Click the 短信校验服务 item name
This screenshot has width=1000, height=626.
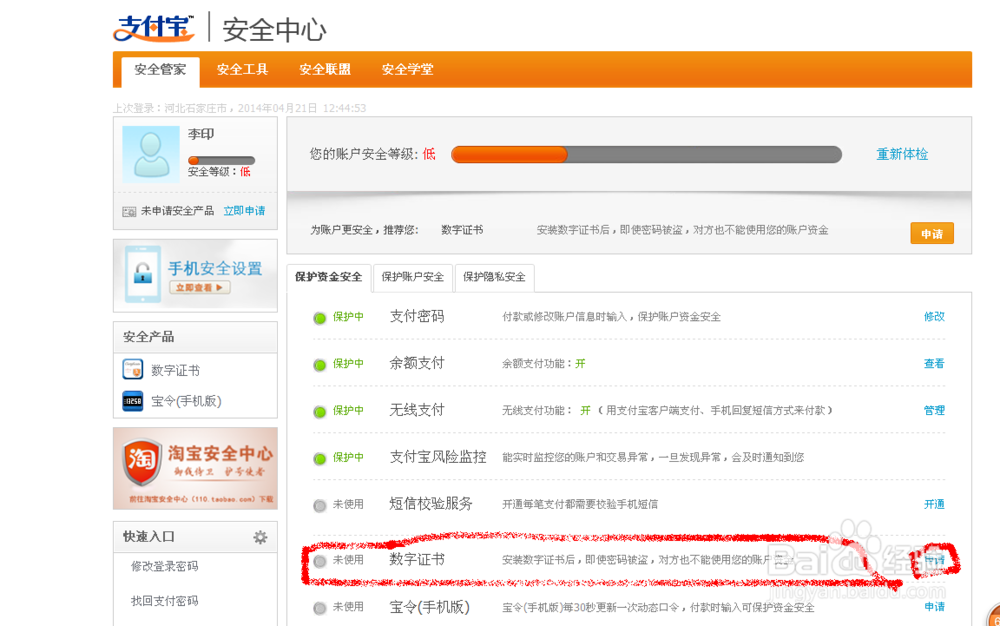pos(431,504)
